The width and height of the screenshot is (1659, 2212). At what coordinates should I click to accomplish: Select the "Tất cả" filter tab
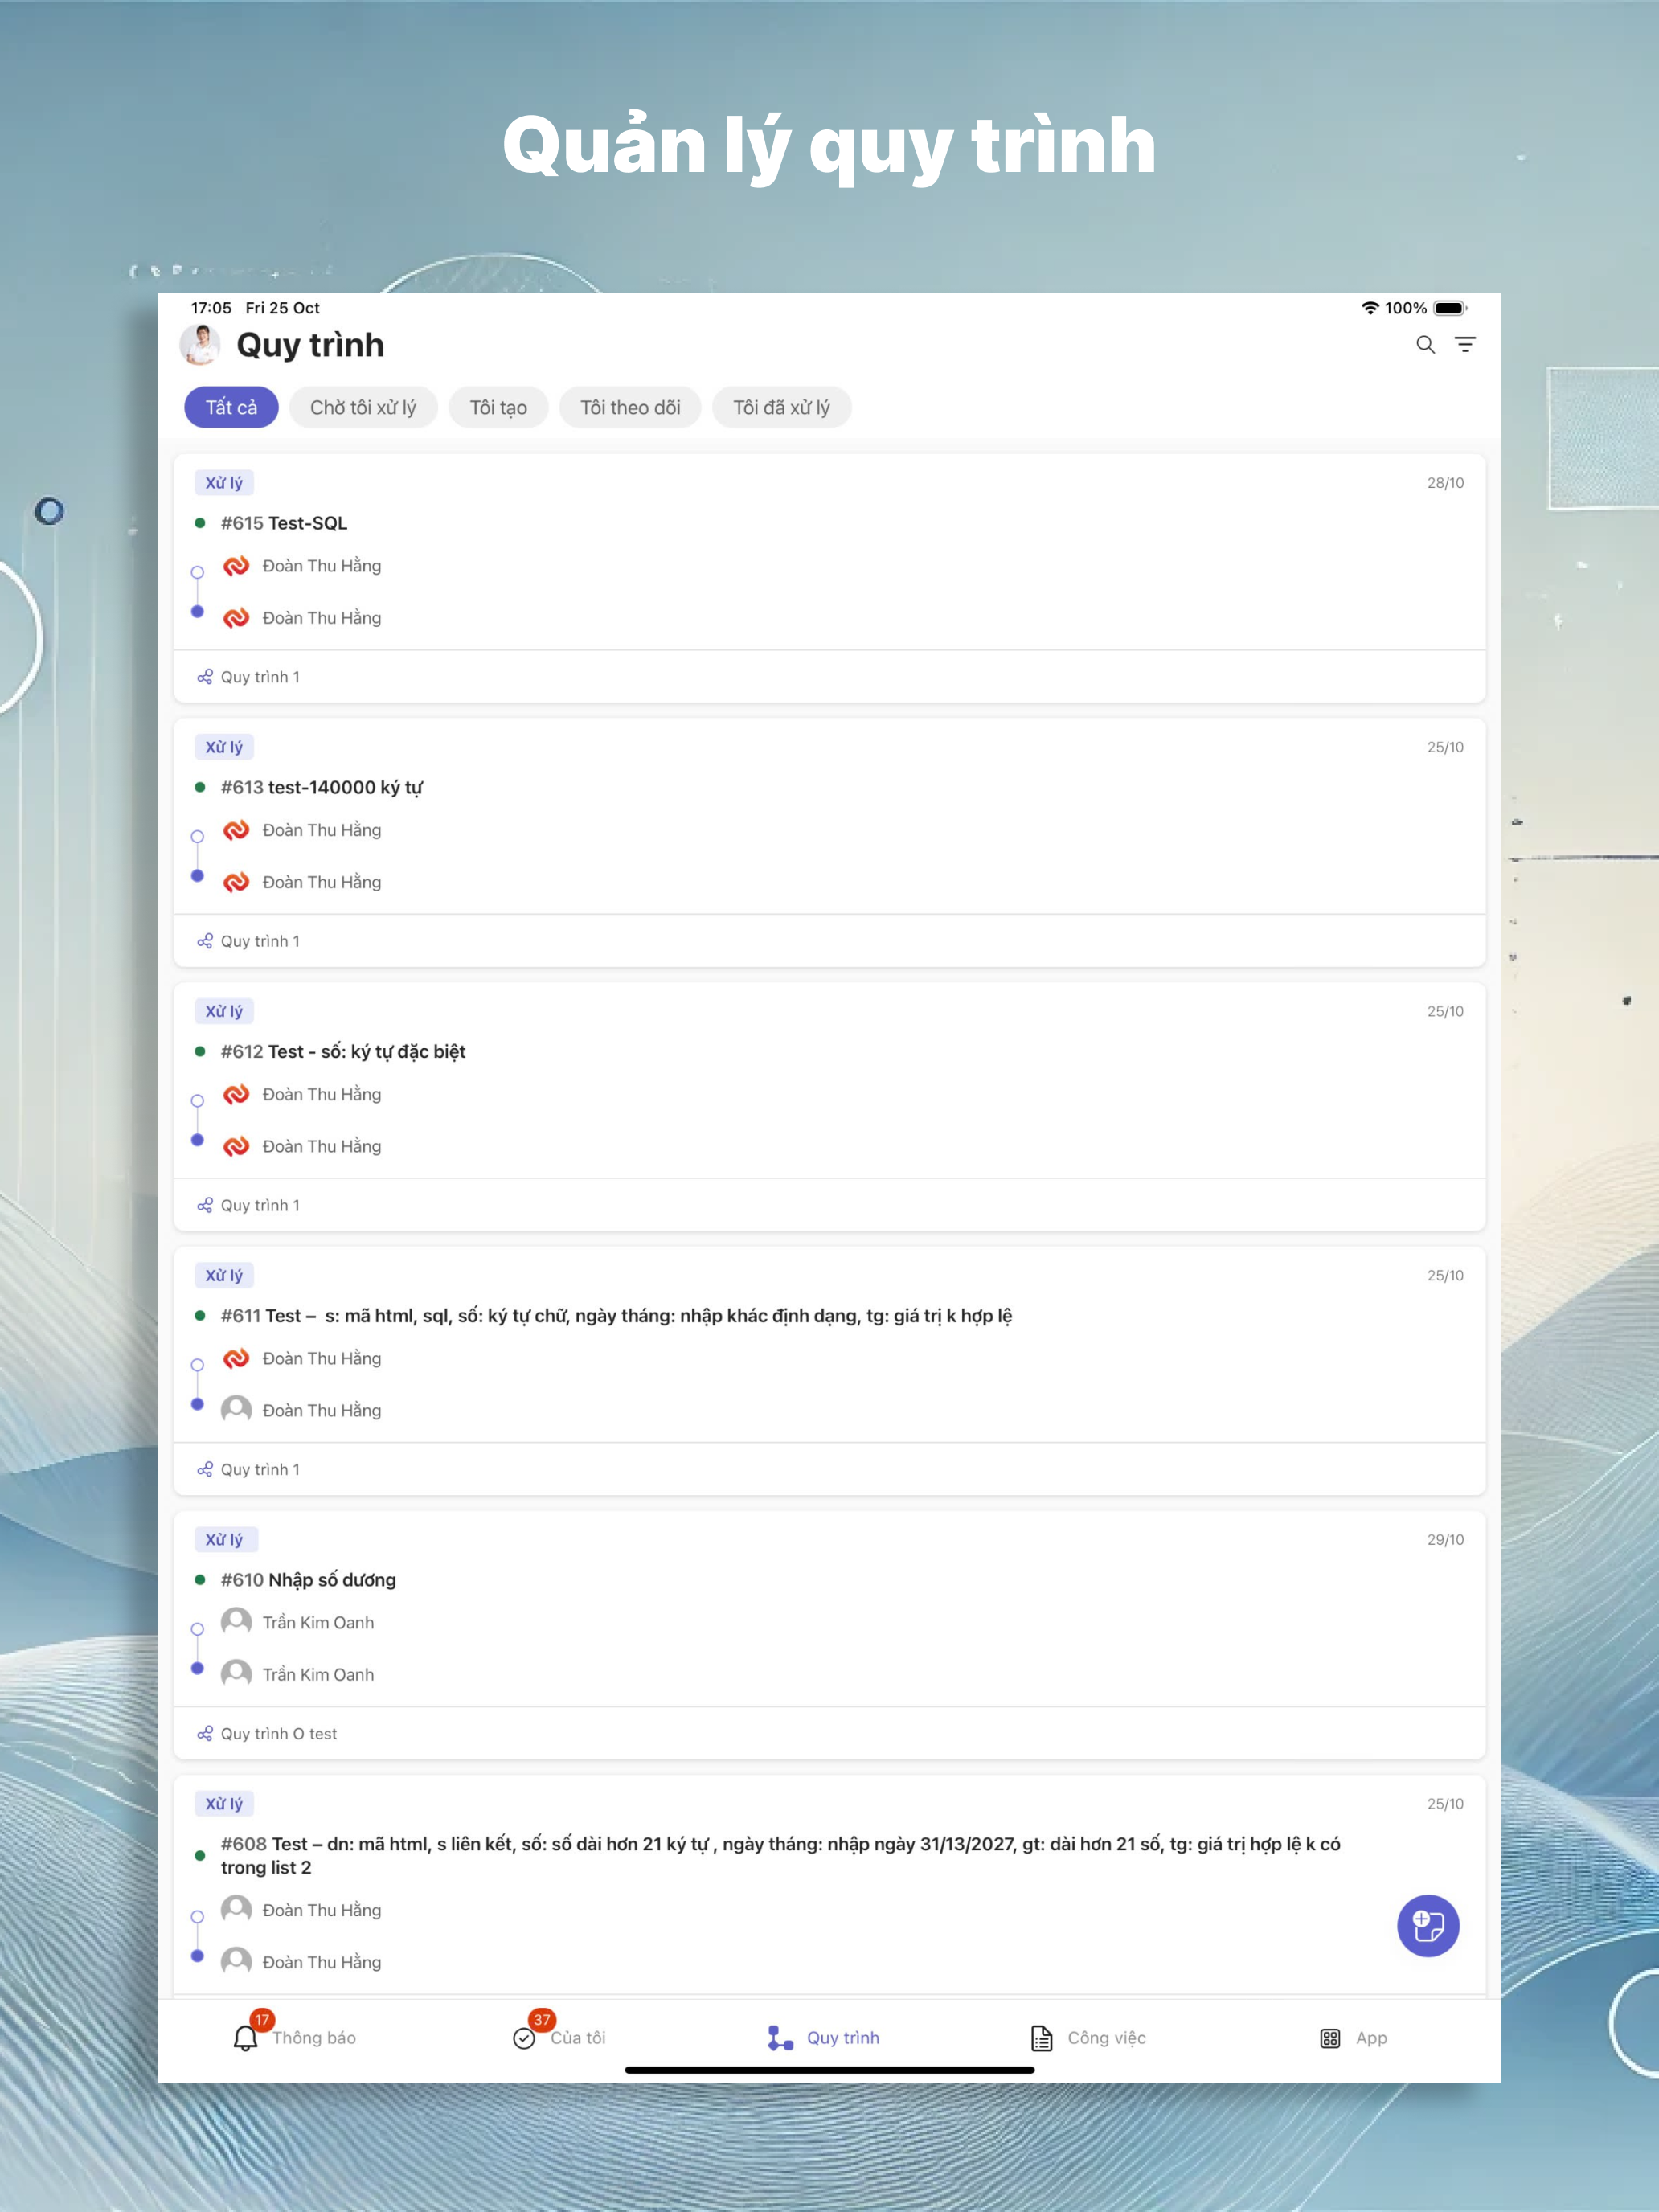pyautogui.click(x=231, y=407)
